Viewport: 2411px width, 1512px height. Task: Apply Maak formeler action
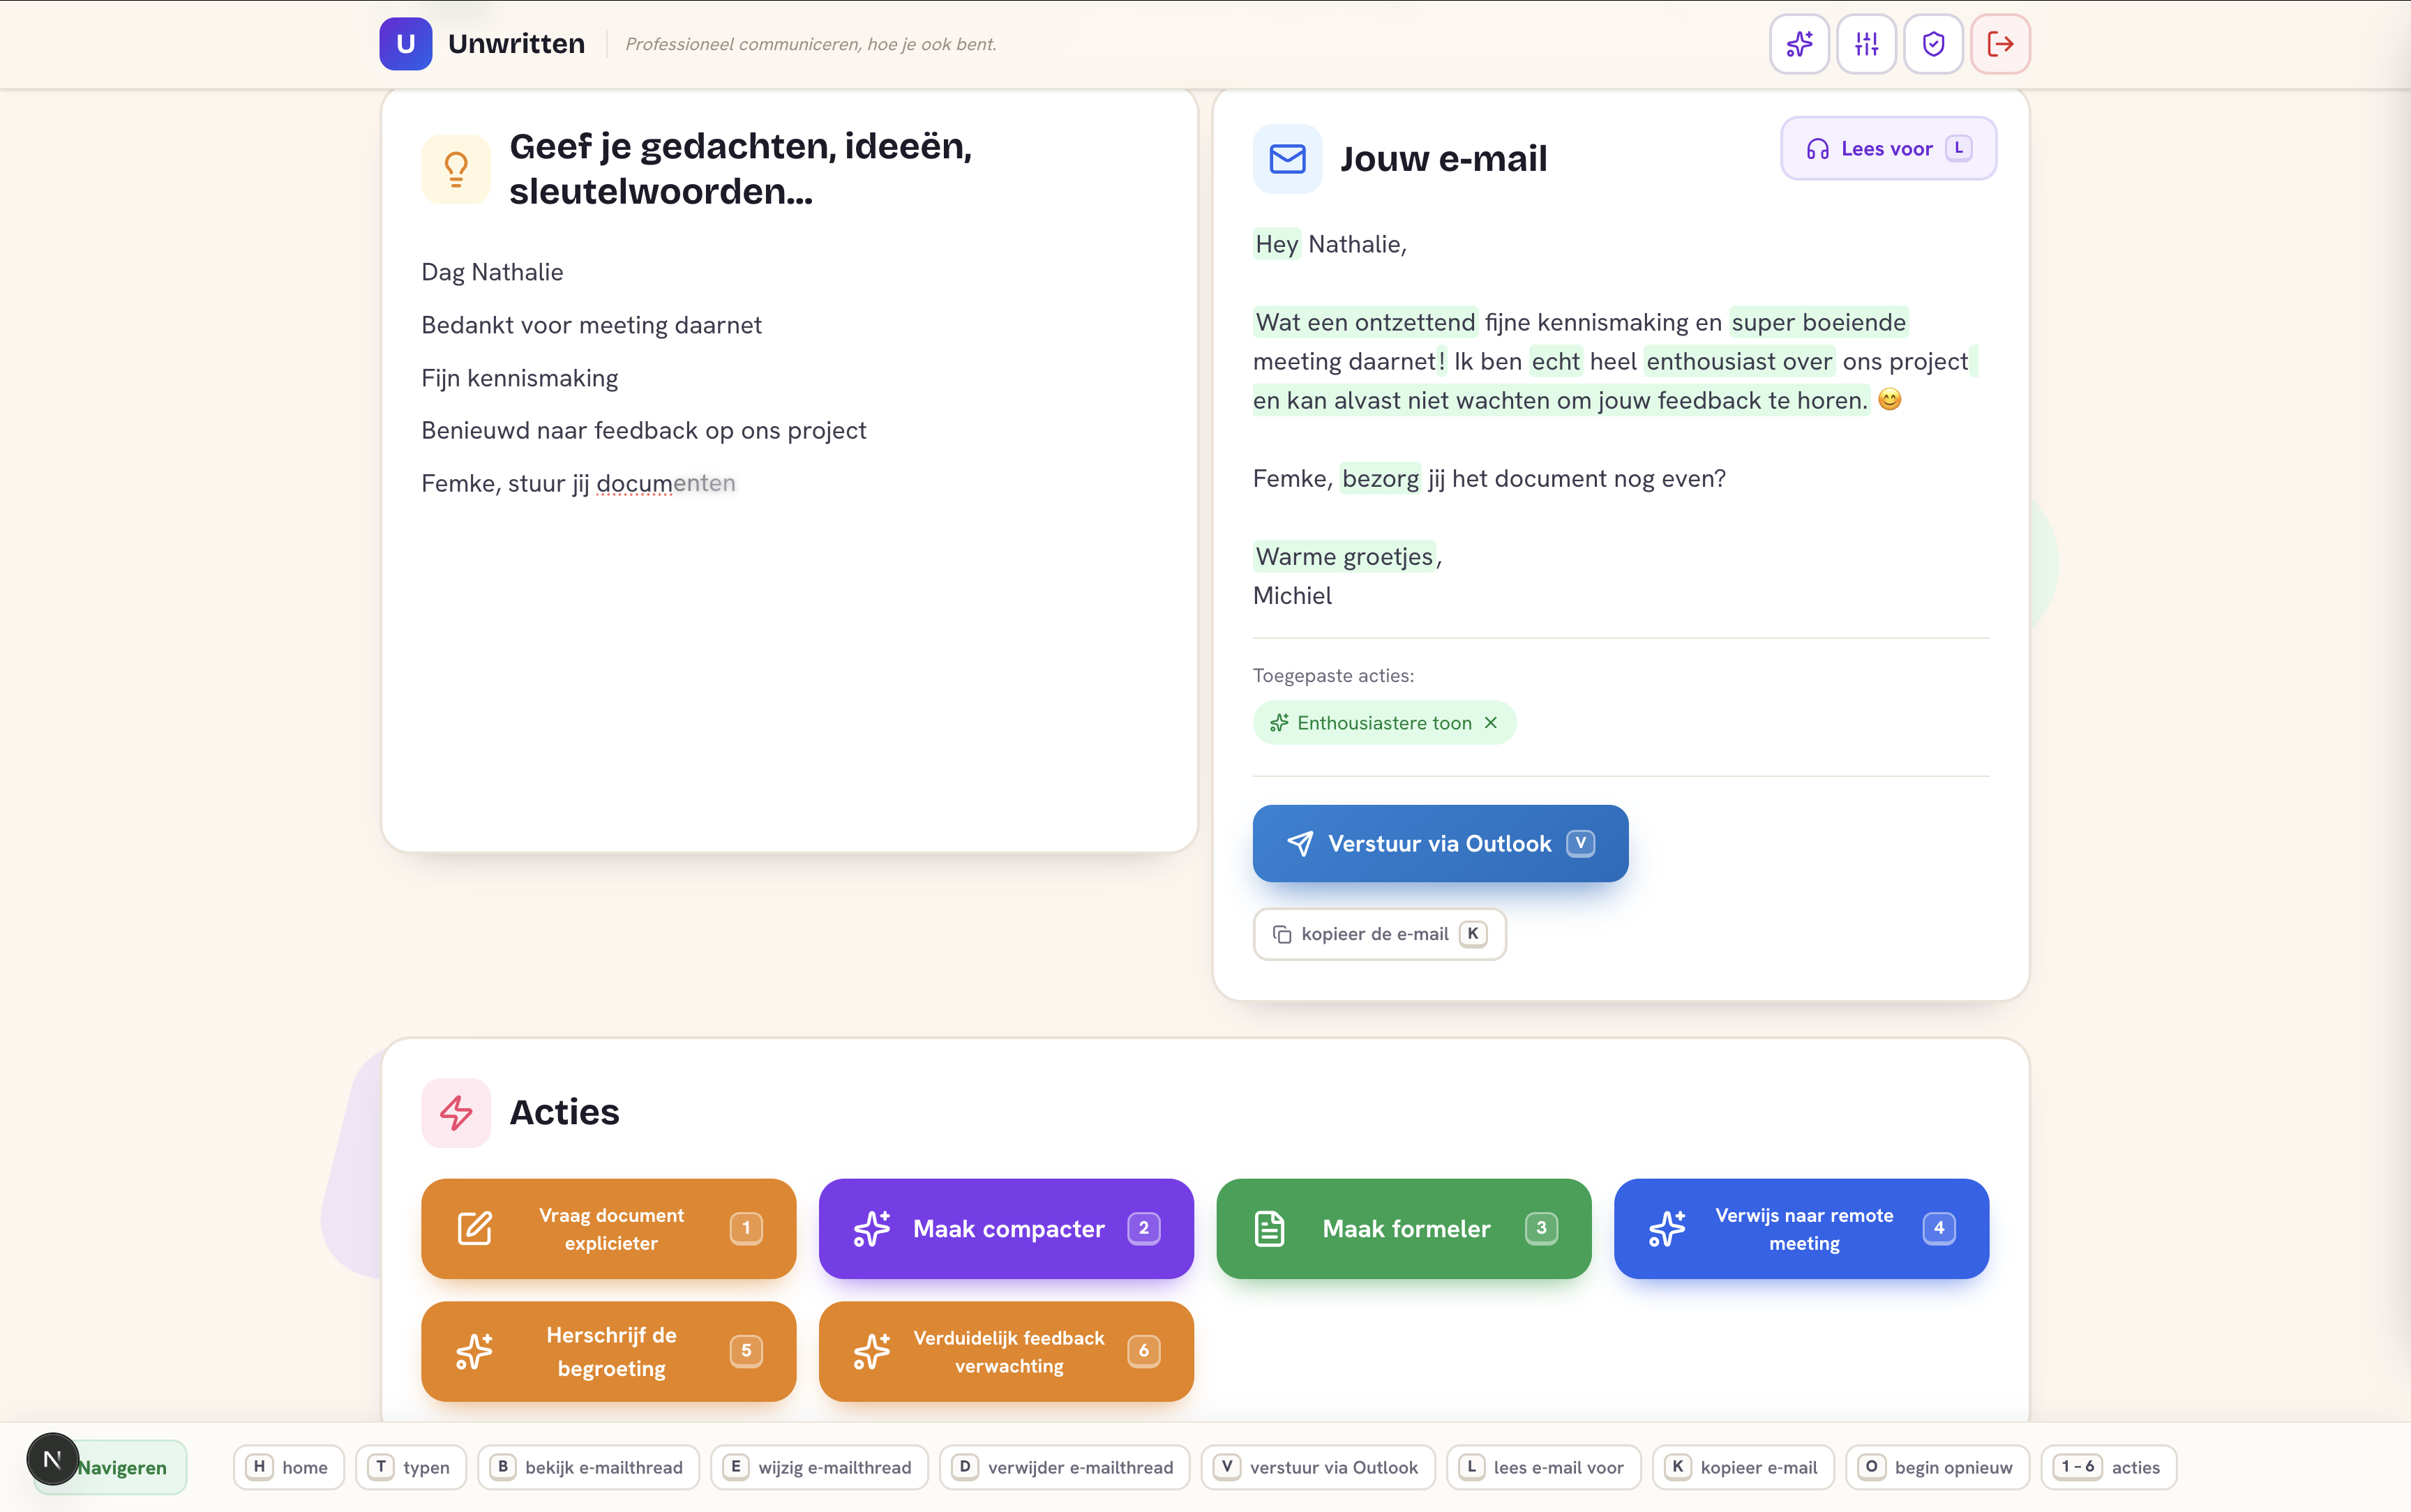tap(1403, 1228)
